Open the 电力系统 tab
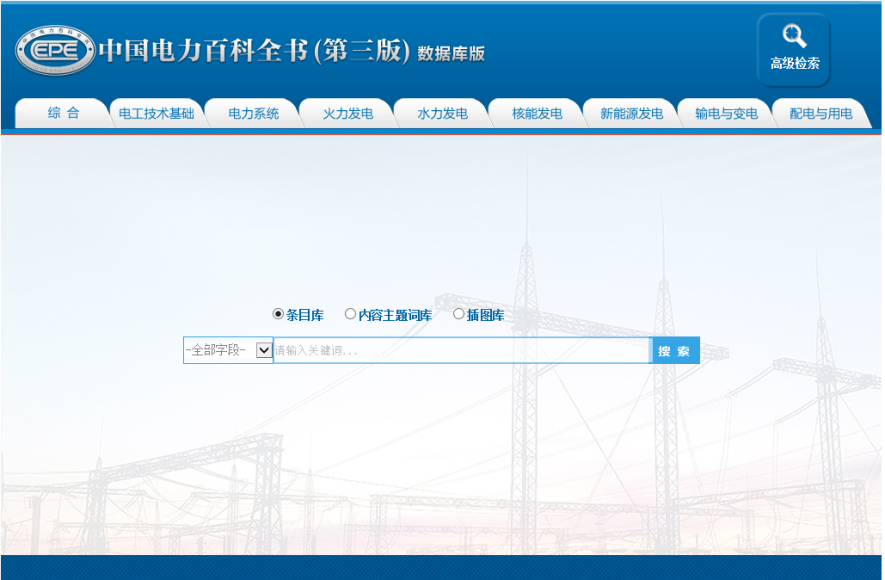Viewport: 885px width, 580px height. [x=253, y=113]
